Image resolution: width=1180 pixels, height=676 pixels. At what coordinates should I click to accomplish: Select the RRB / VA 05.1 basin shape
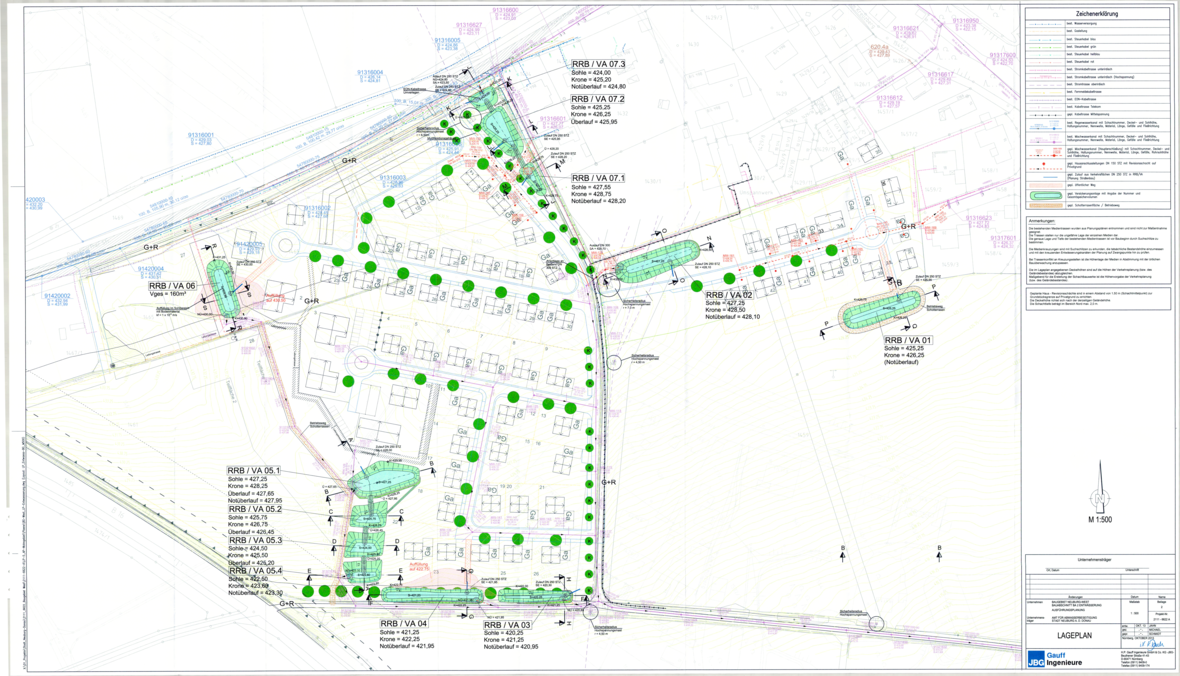point(385,483)
